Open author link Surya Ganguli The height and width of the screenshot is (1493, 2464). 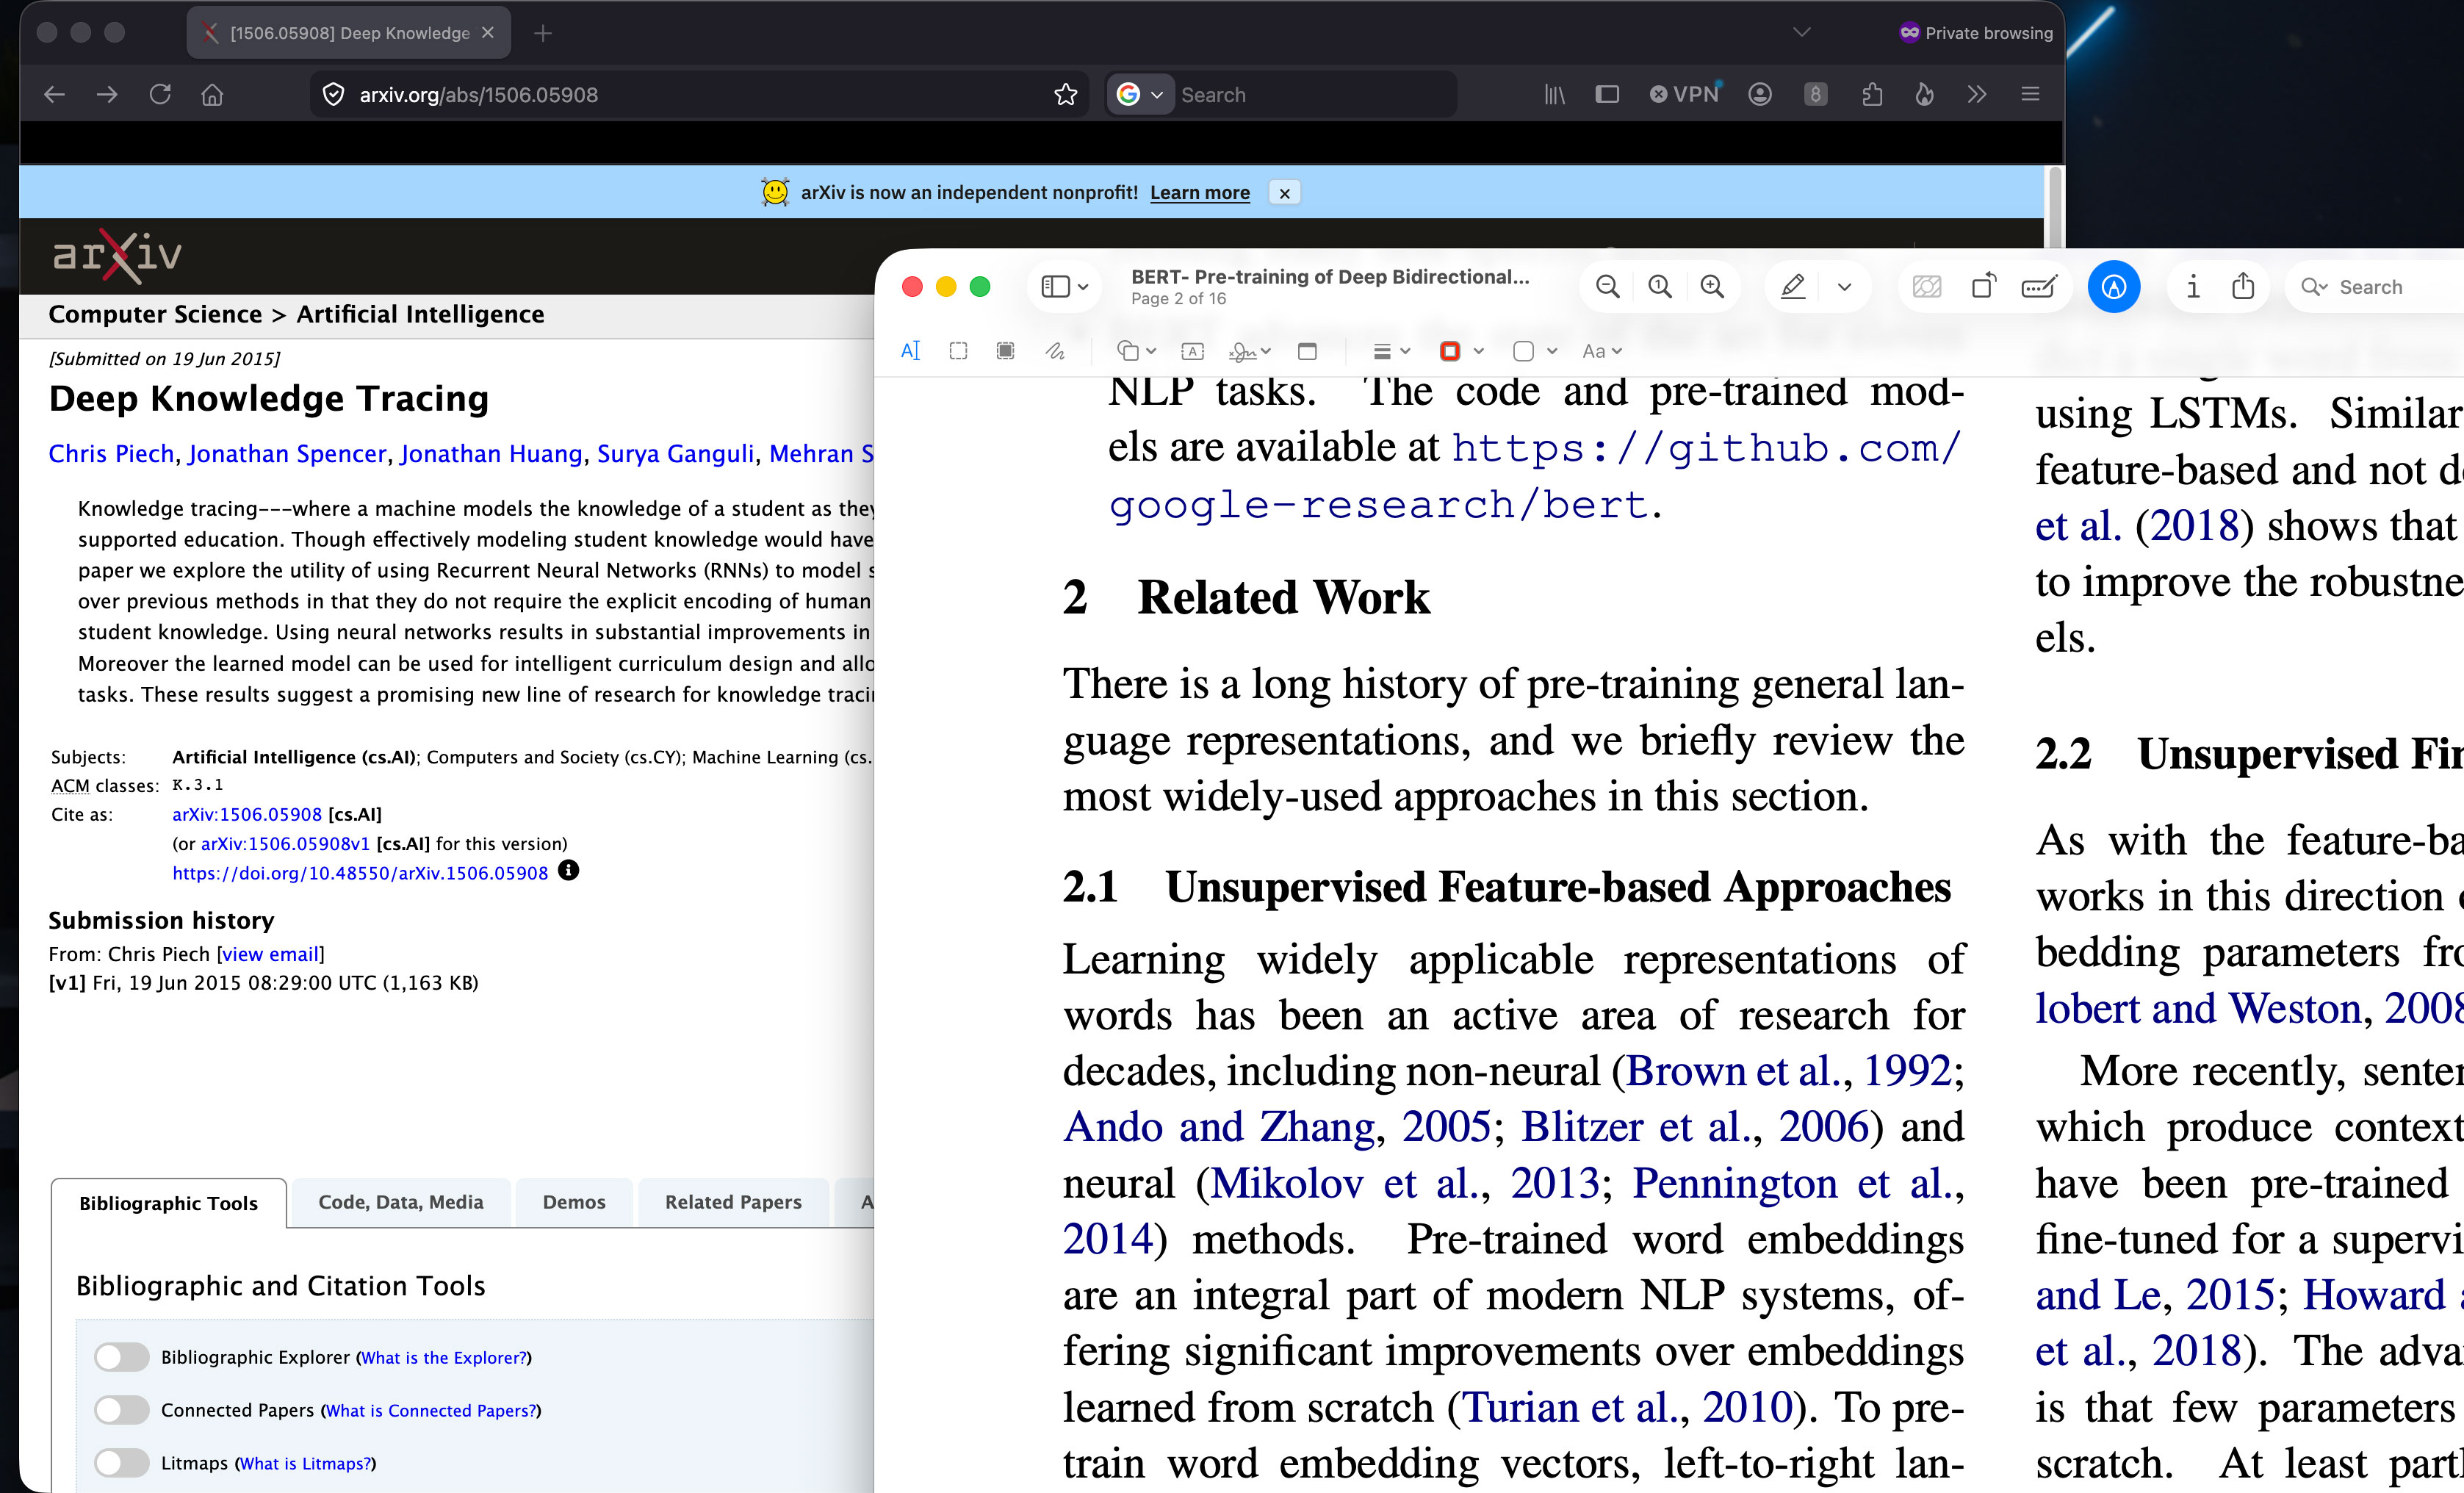(675, 453)
